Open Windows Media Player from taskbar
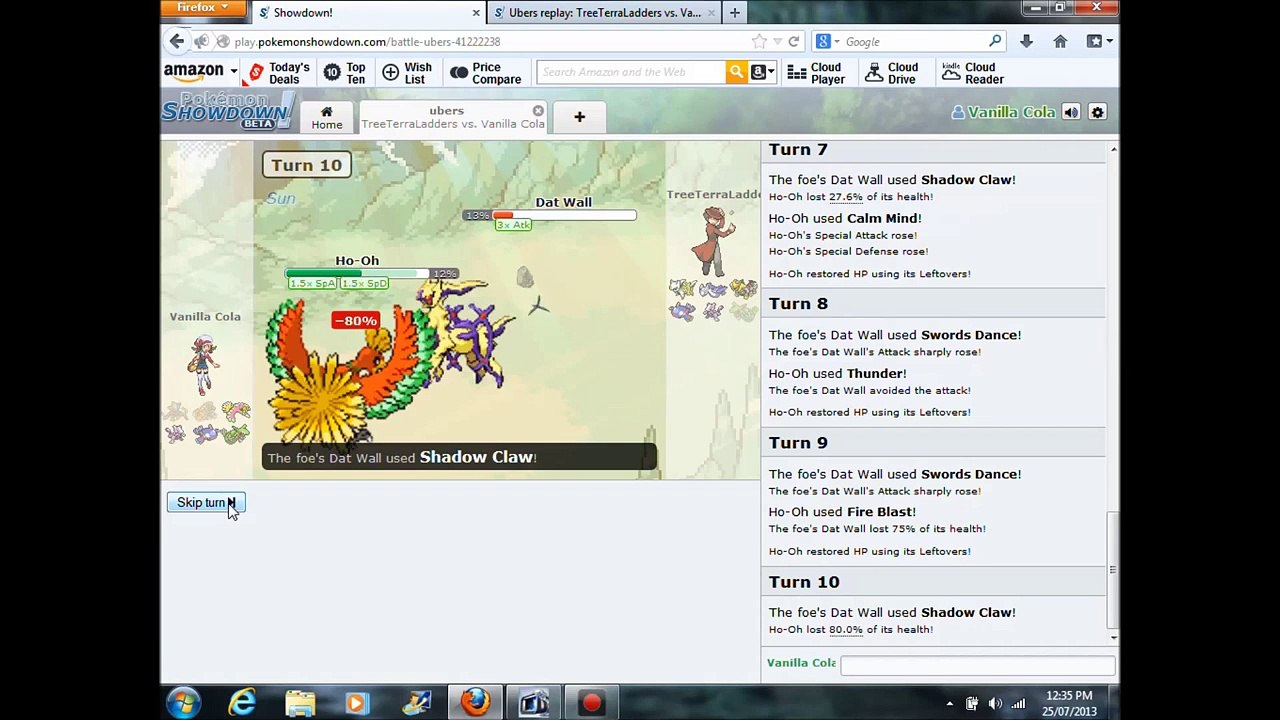 [x=357, y=703]
